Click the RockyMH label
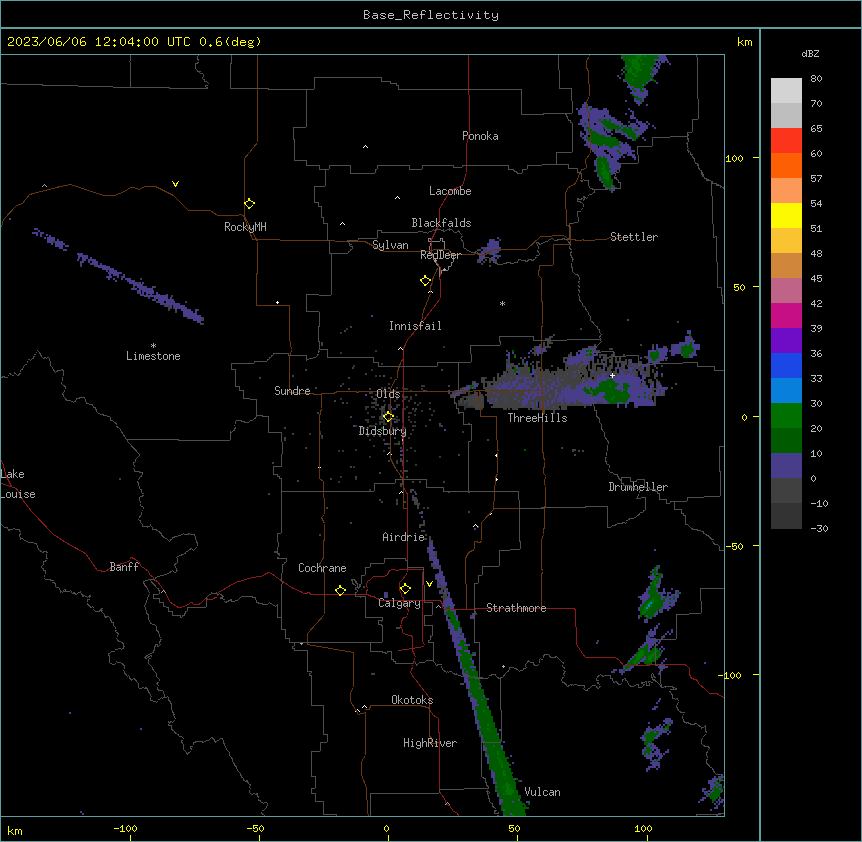The image size is (862, 842). (x=245, y=227)
